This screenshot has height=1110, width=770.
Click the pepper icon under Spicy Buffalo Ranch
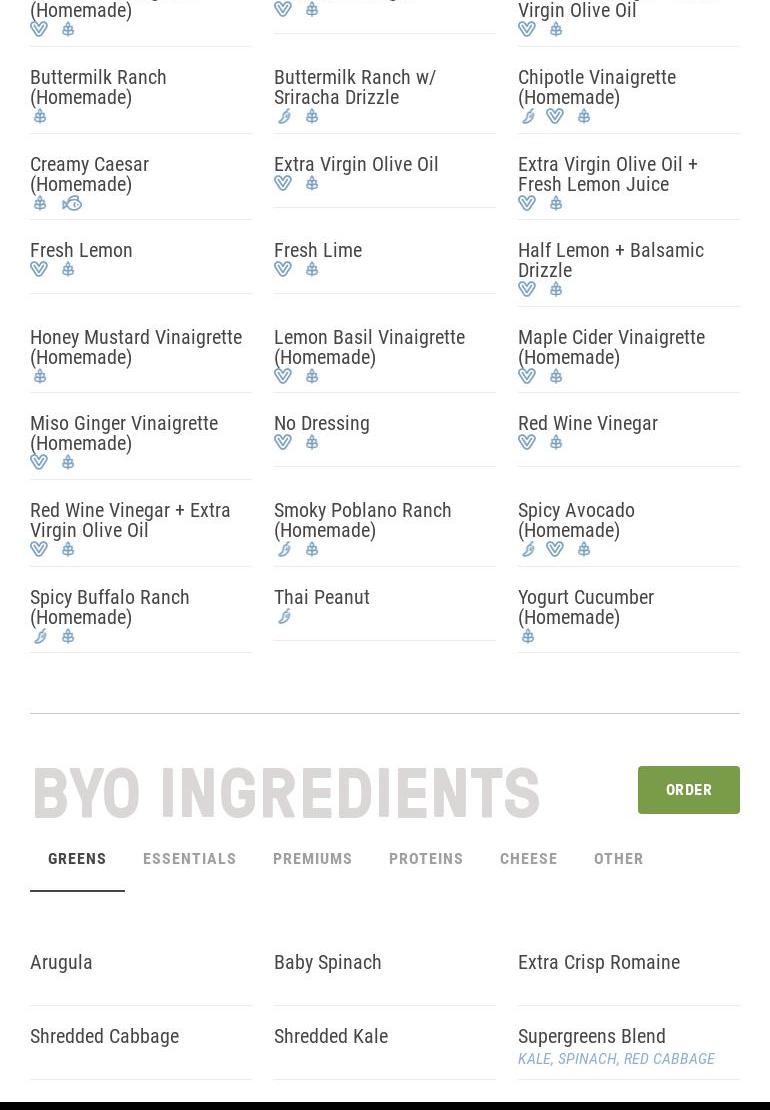click(x=40, y=636)
